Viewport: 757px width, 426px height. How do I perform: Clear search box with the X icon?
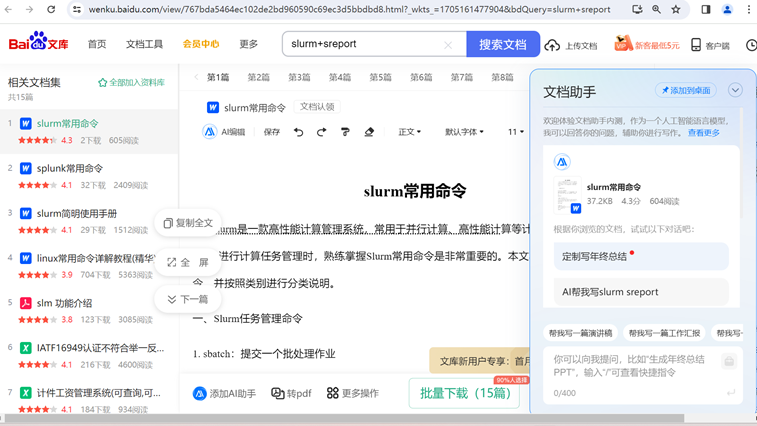(448, 45)
